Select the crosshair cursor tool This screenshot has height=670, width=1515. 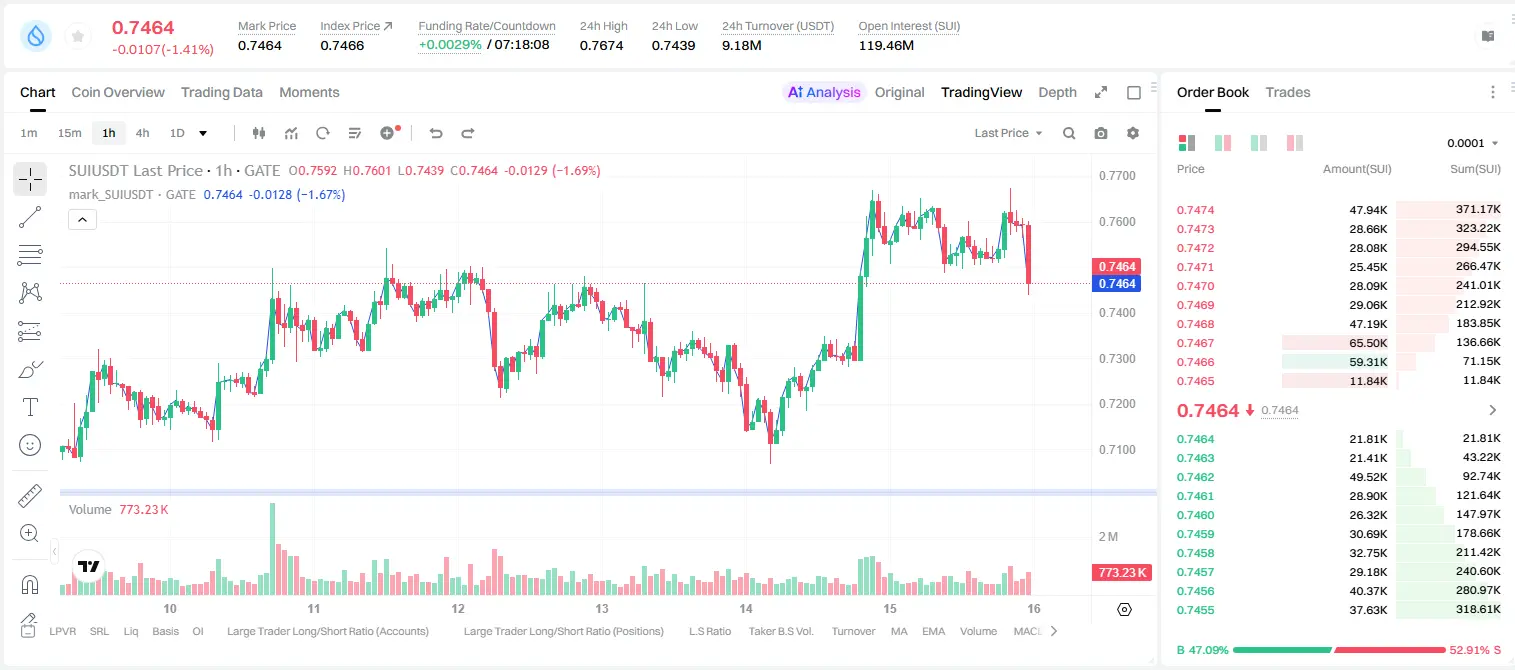(30, 180)
